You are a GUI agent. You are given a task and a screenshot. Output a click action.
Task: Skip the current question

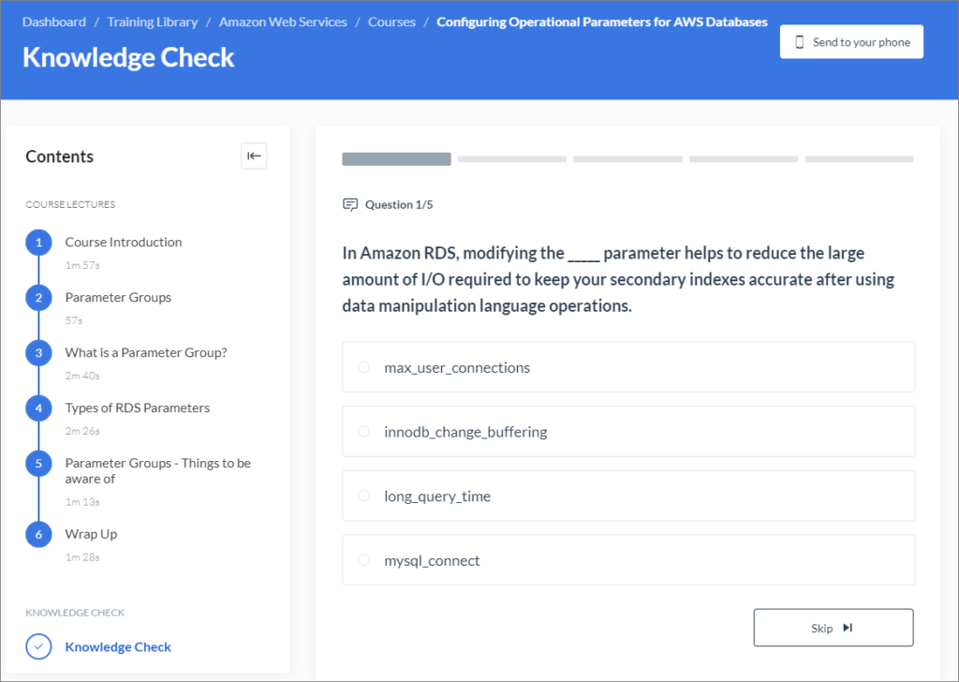(833, 628)
